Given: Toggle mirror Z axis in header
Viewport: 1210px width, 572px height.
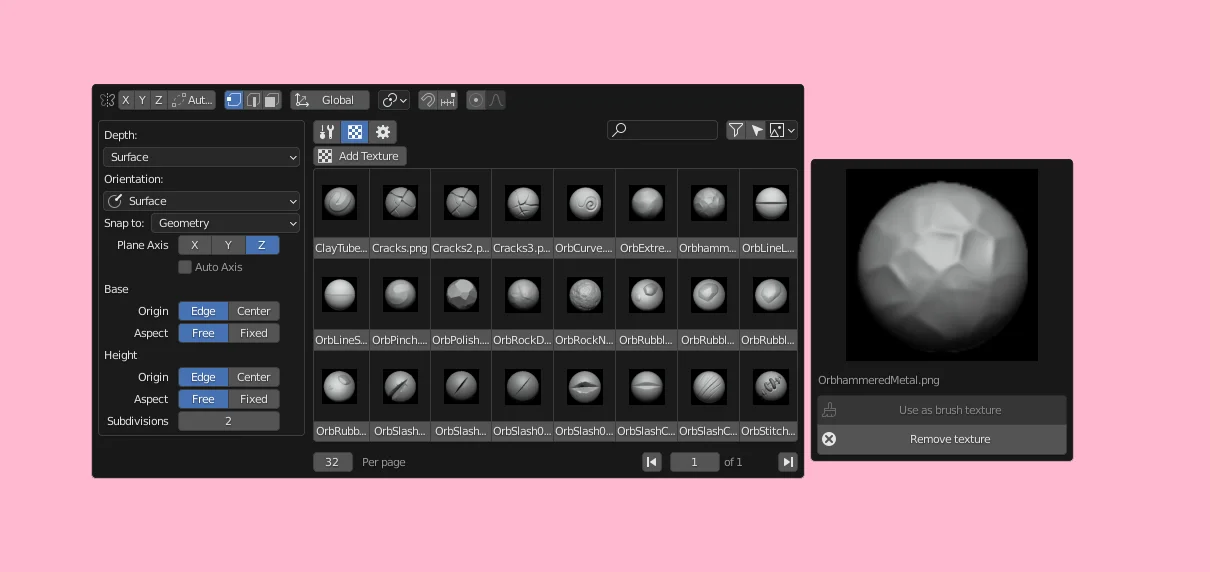Looking at the screenshot, I should [x=158, y=100].
